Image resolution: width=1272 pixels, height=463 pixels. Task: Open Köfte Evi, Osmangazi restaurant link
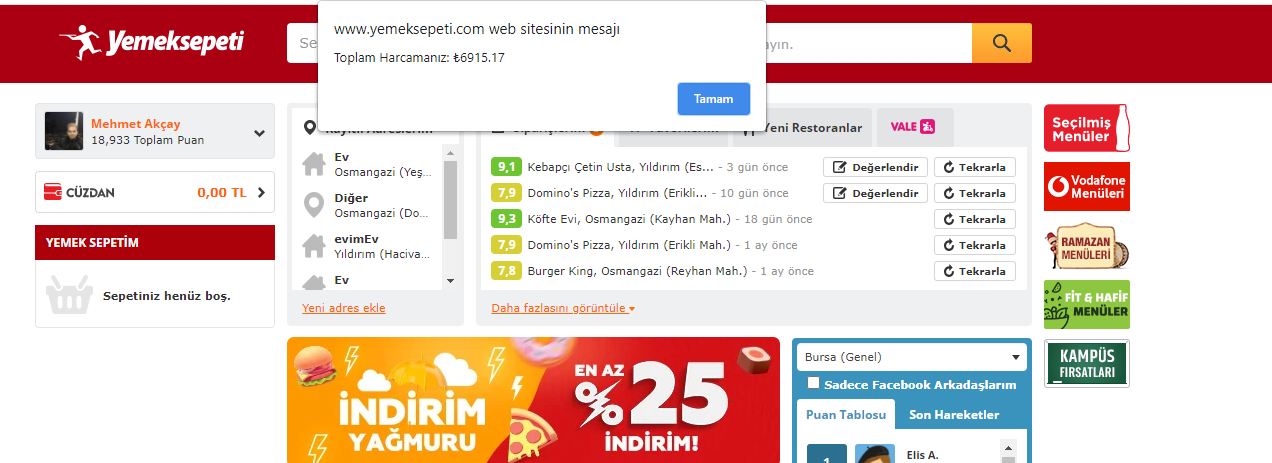click(629, 219)
